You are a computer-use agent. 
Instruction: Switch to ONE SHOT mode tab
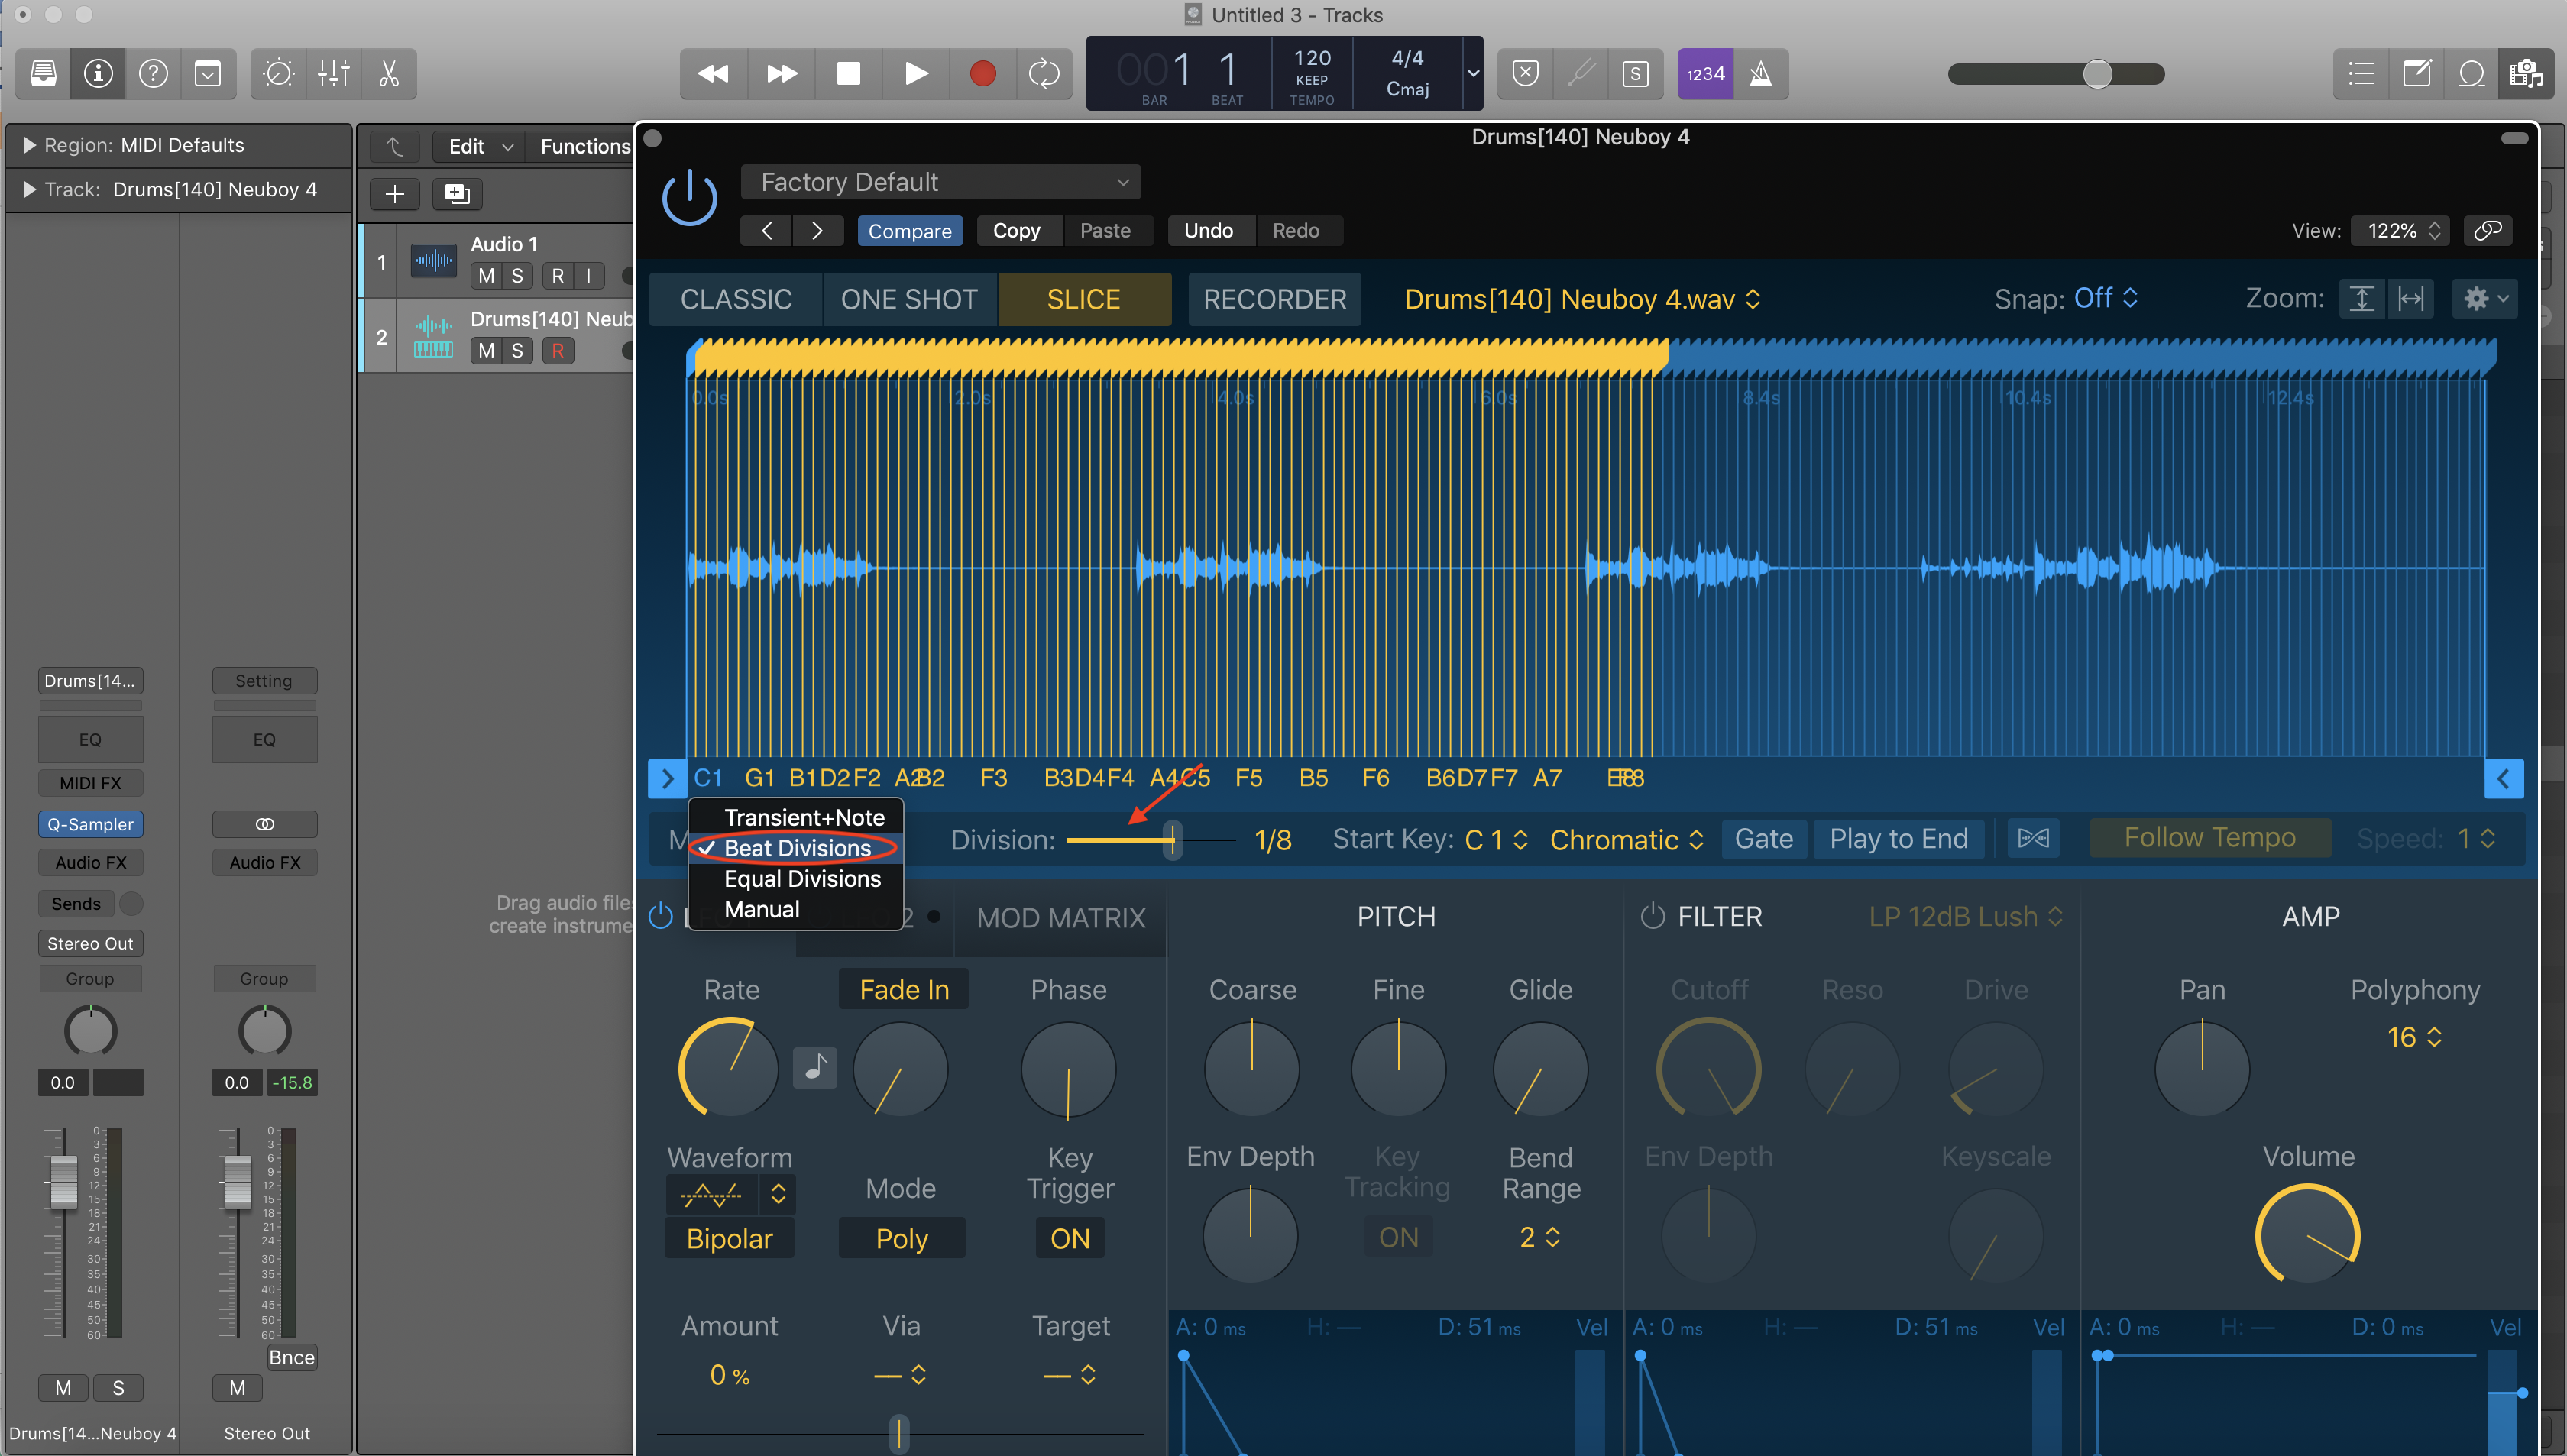[908, 299]
